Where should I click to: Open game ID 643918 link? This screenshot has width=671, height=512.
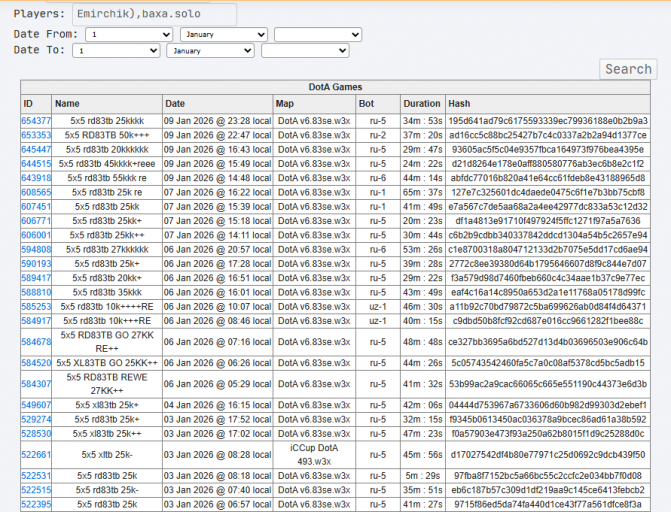pyautogui.click(x=36, y=178)
